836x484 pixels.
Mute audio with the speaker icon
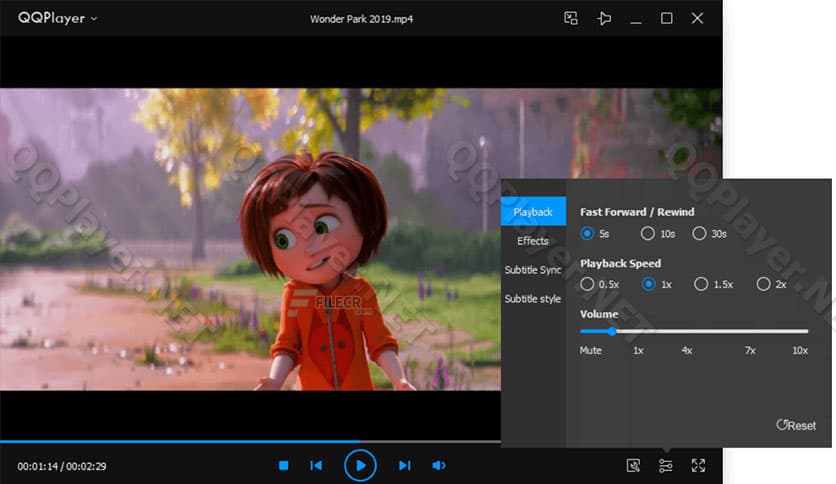pos(438,465)
